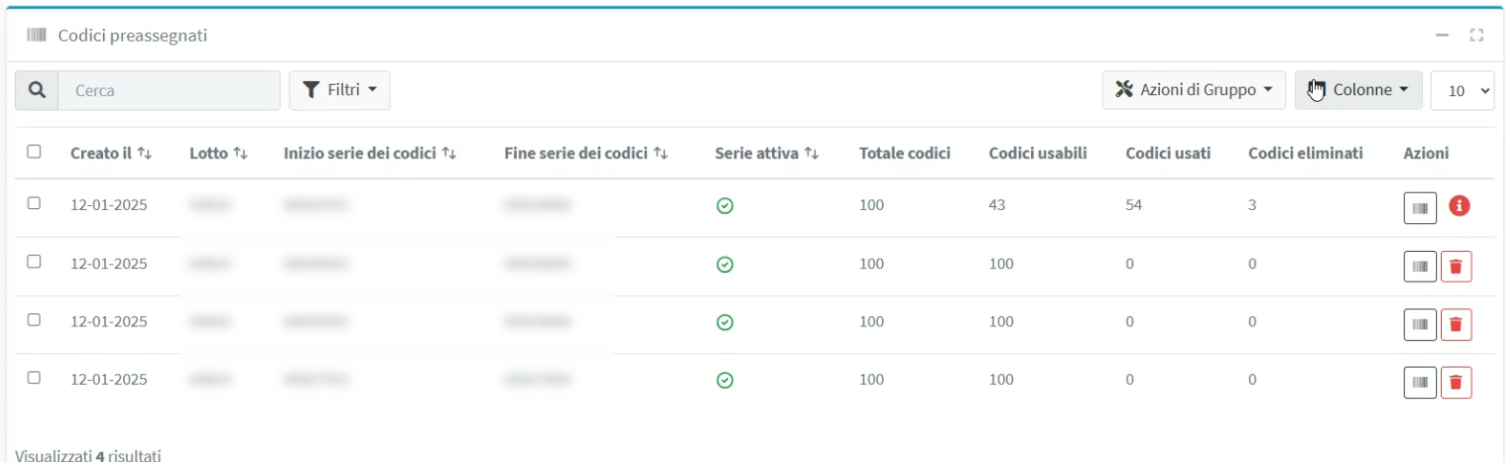Click into the Cerca search field
This screenshot has width=1506, height=462.
[169, 90]
